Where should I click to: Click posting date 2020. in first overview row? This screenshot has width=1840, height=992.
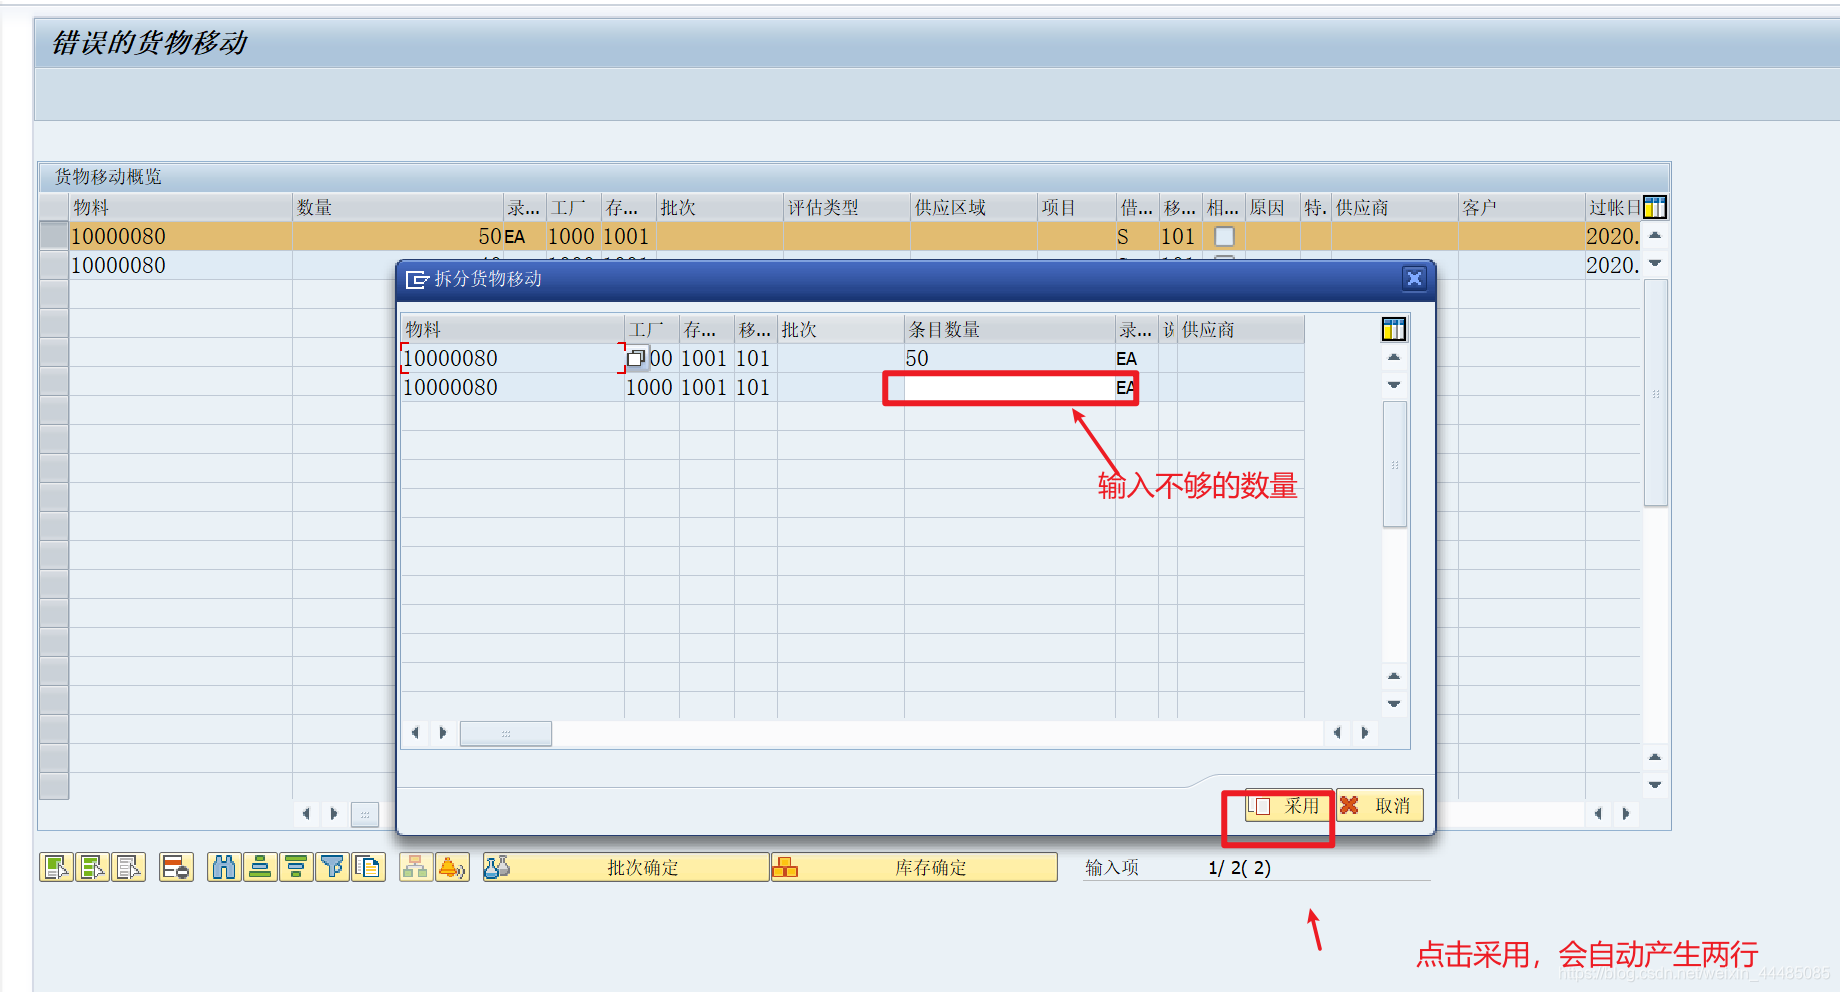(x=1612, y=237)
